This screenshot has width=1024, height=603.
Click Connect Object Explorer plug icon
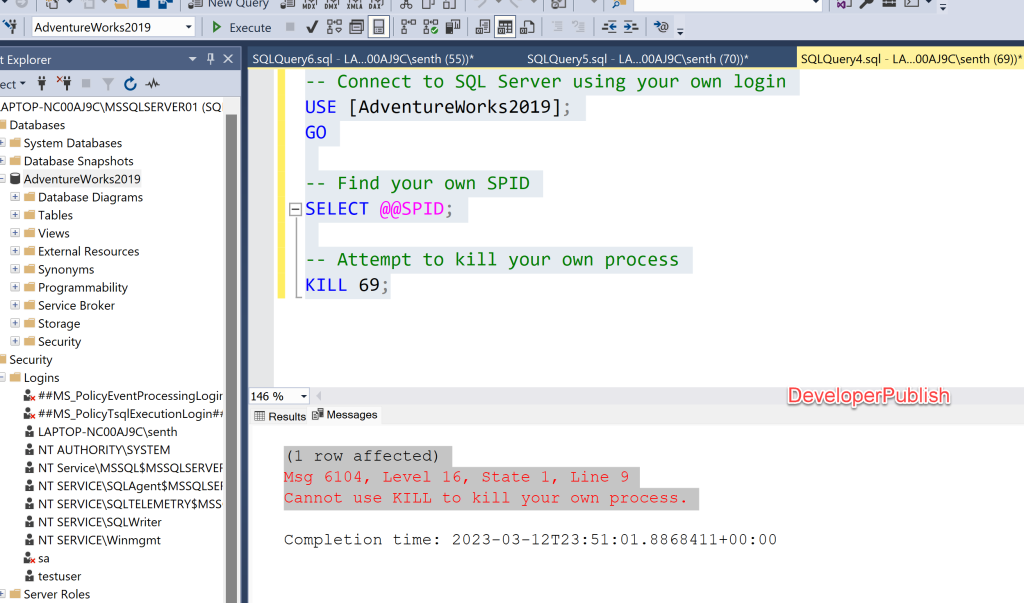[x=42, y=84]
